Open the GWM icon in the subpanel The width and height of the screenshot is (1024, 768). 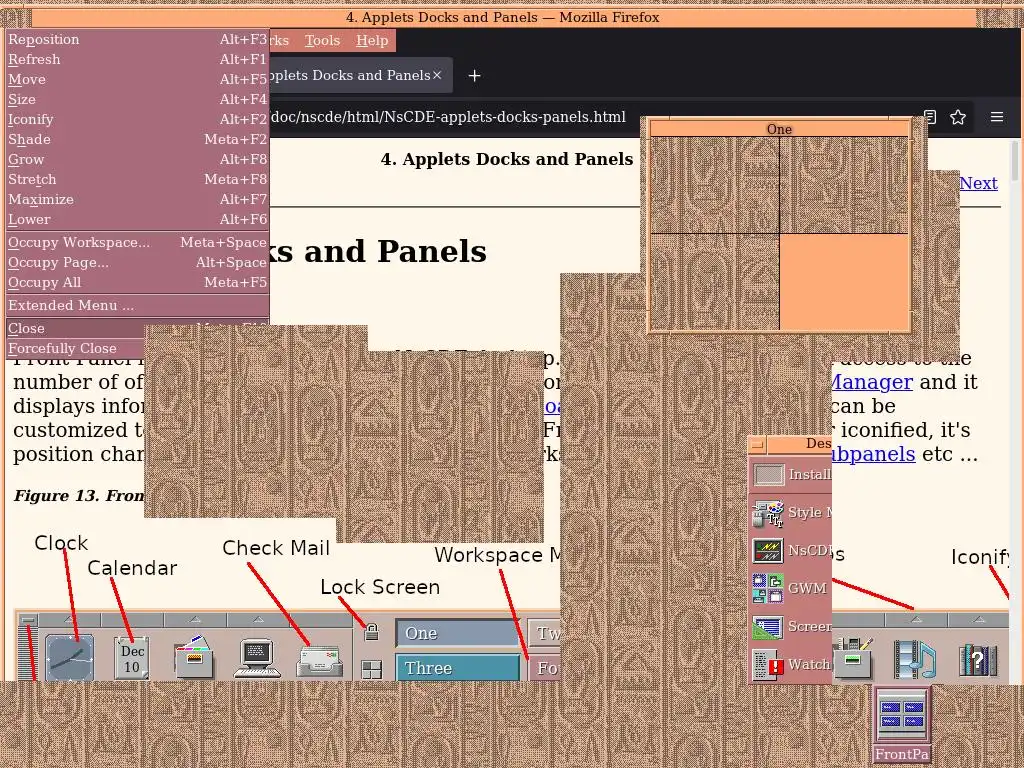coord(768,588)
